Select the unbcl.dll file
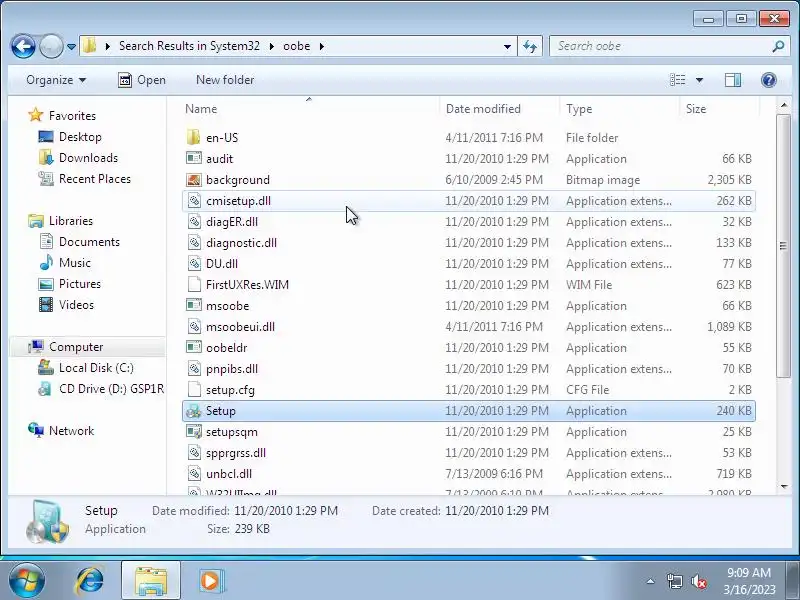 point(468,473)
